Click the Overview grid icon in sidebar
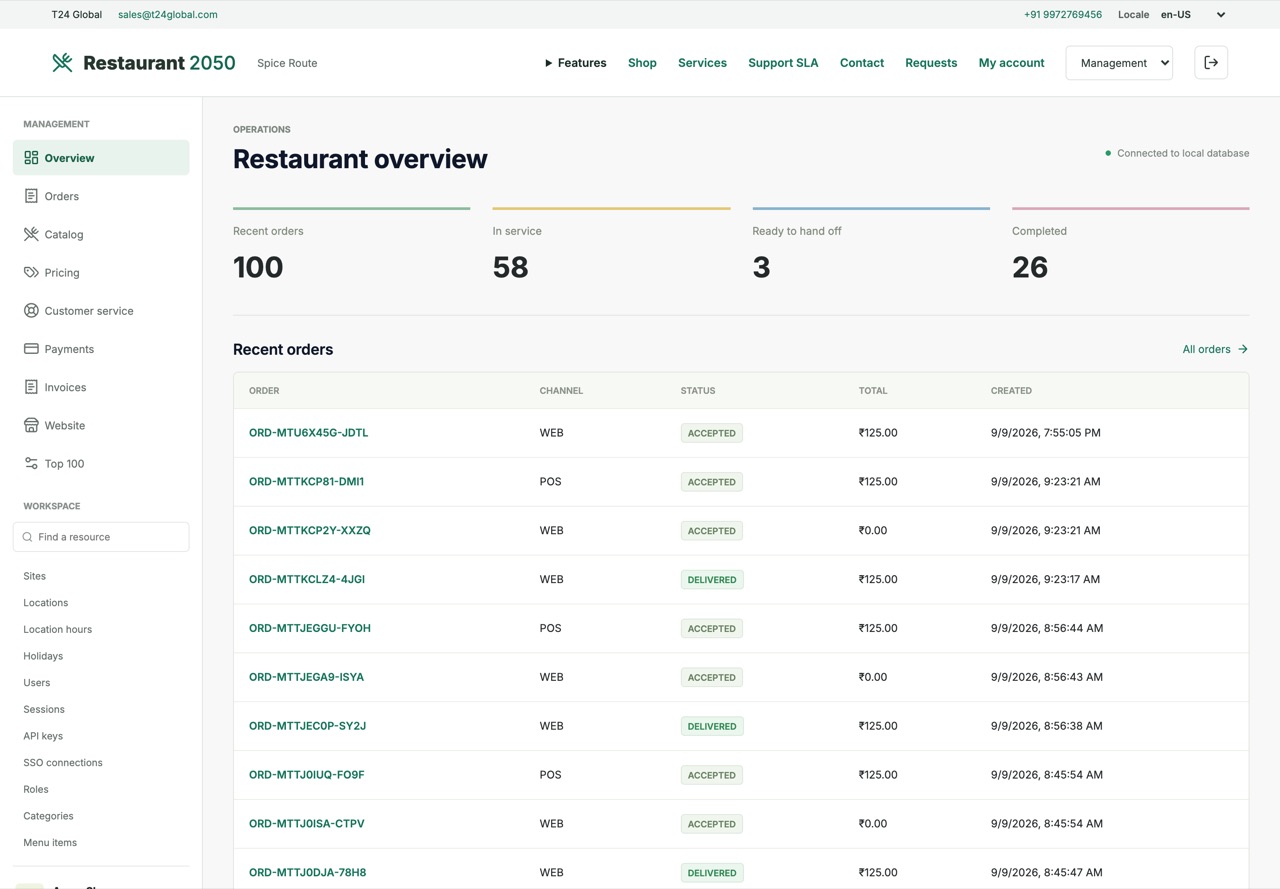The image size is (1280, 889). 31,158
